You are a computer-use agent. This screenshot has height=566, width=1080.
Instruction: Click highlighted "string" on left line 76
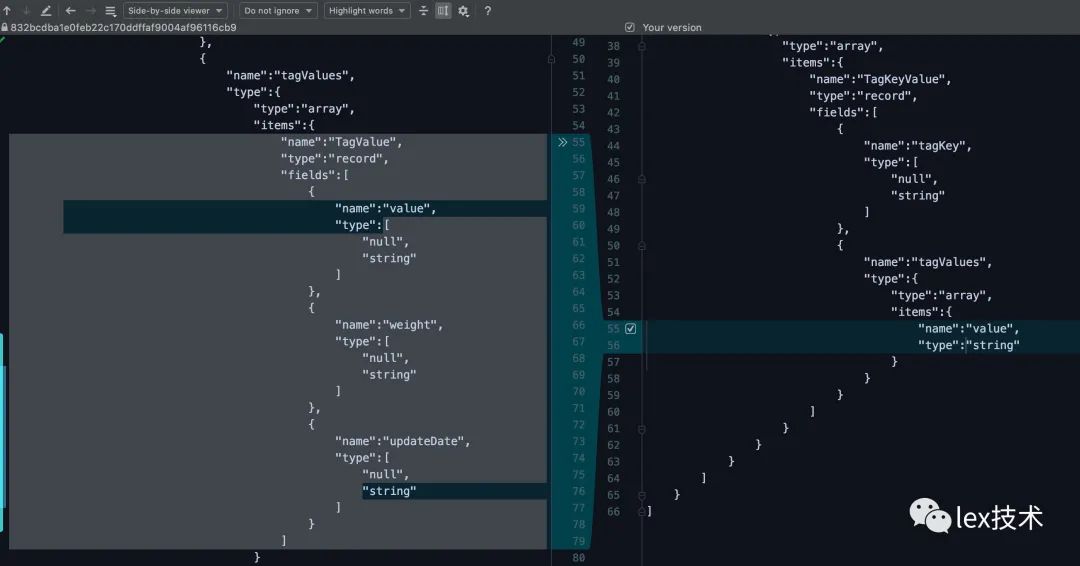click(389, 491)
